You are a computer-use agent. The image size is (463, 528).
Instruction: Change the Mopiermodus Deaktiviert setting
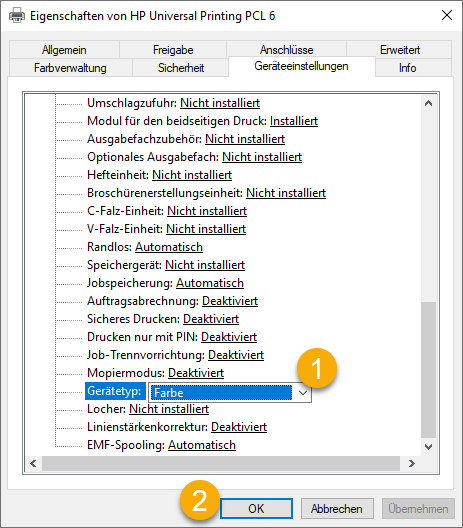point(196,373)
